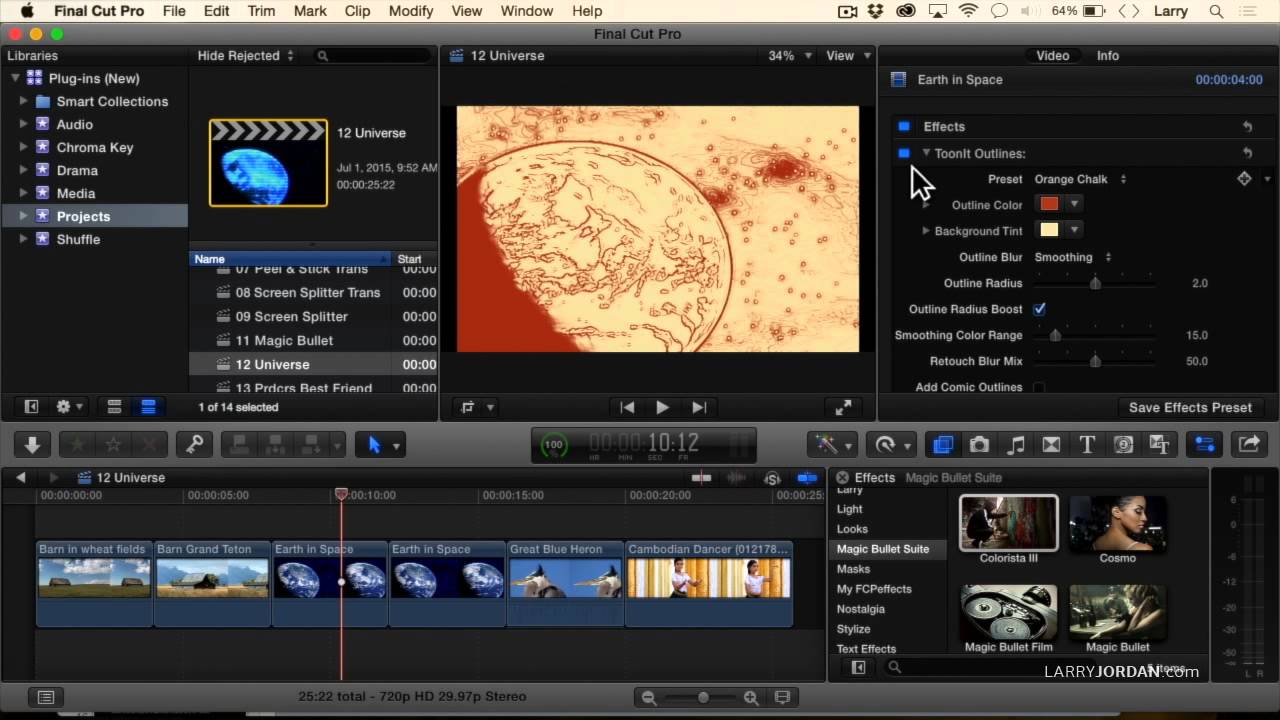The width and height of the screenshot is (1280, 720).
Task: Open the Clip menu
Action: (357, 11)
